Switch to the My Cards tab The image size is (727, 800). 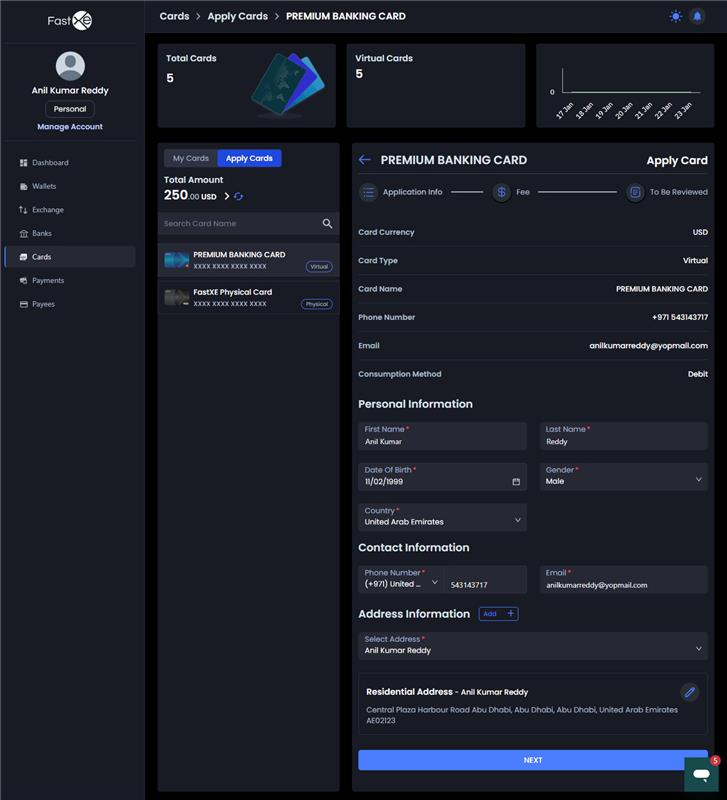click(190, 158)
